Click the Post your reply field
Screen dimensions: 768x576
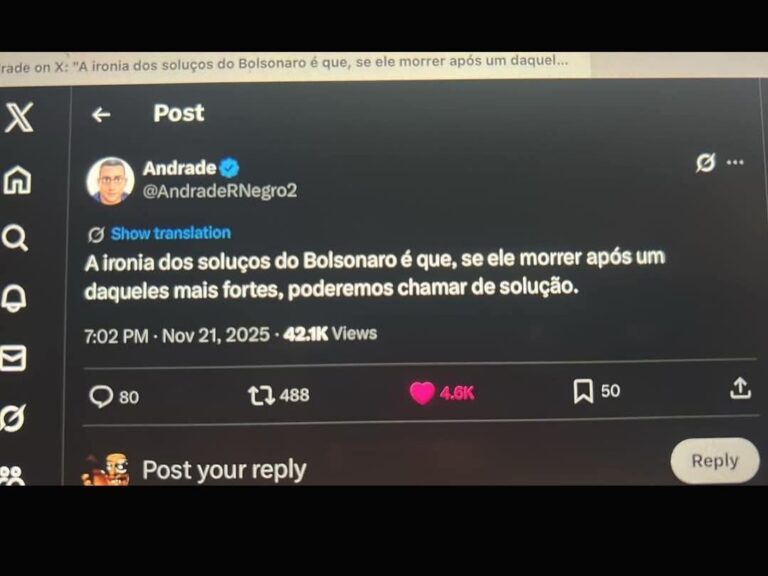click(224, 470)
